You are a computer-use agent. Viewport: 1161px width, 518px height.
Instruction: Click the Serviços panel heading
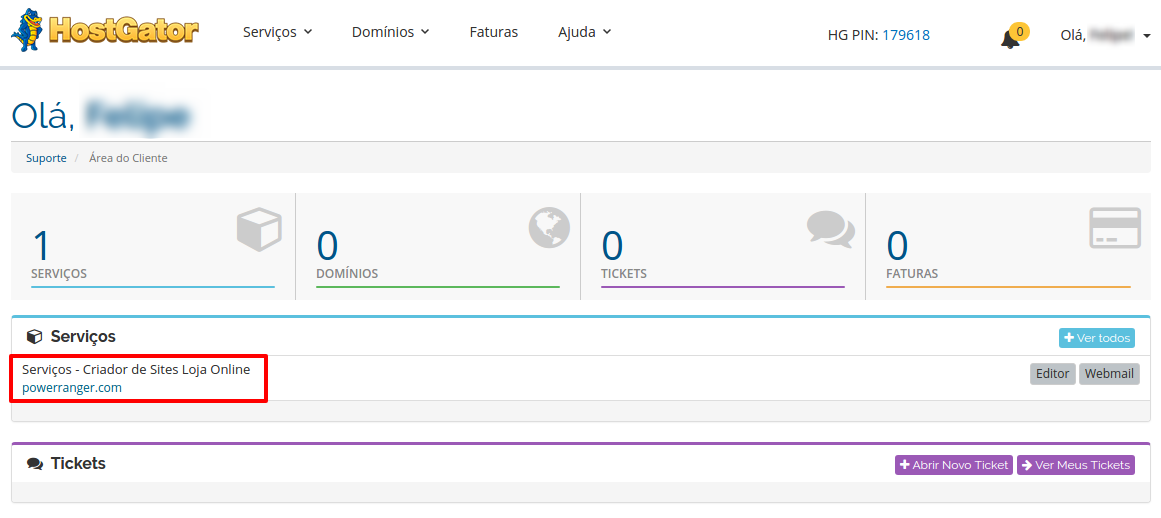pos(83,337)
